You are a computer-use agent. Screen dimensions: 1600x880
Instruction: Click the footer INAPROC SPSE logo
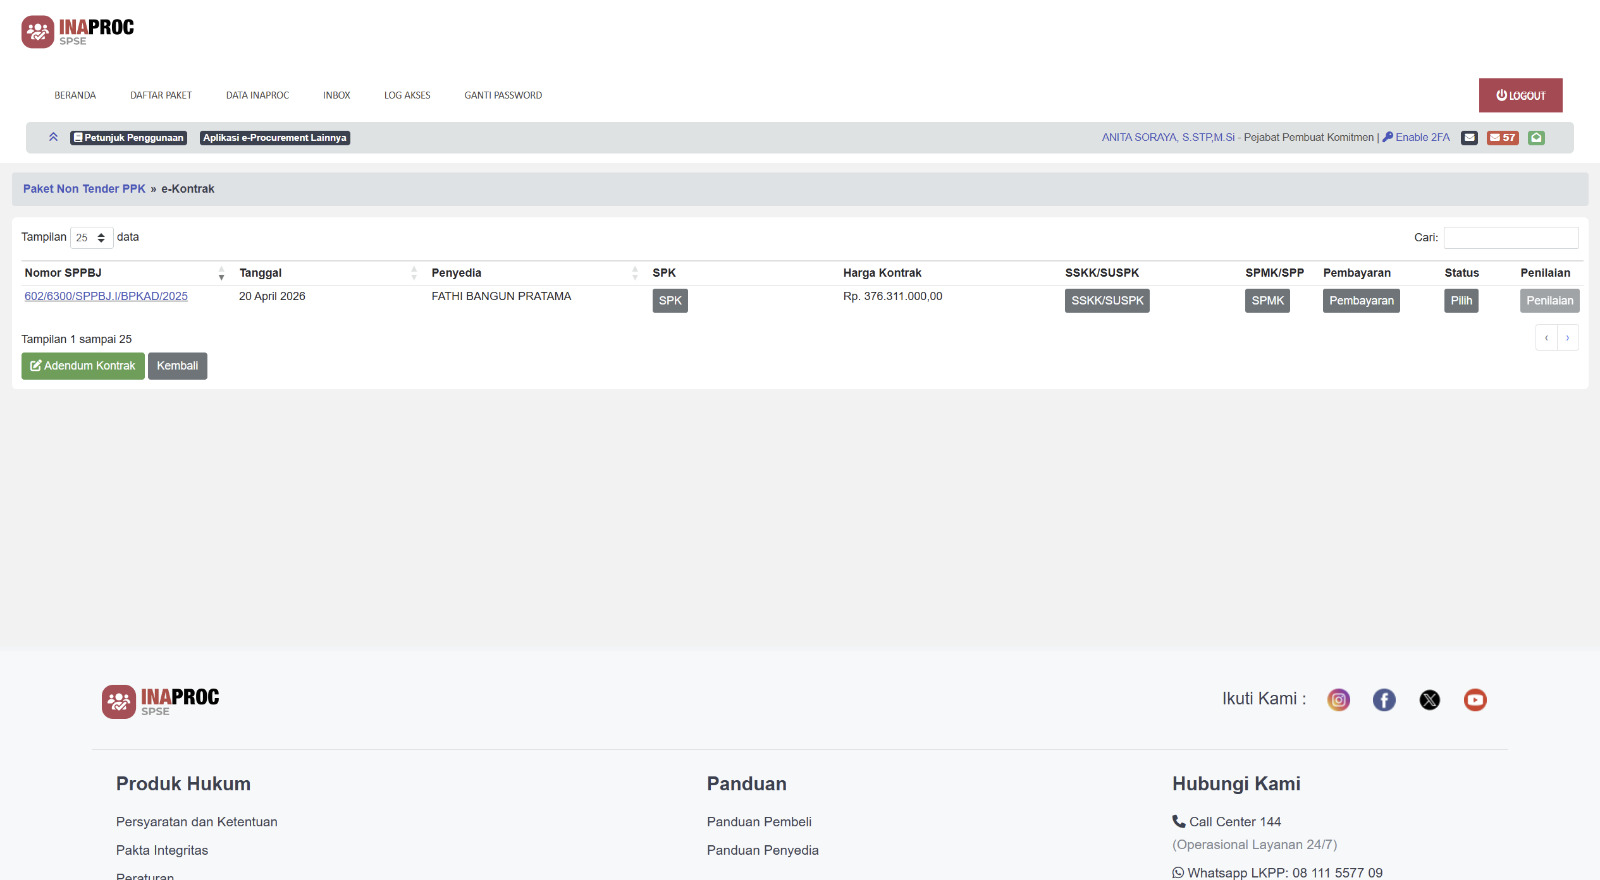[x=160, y=702]
